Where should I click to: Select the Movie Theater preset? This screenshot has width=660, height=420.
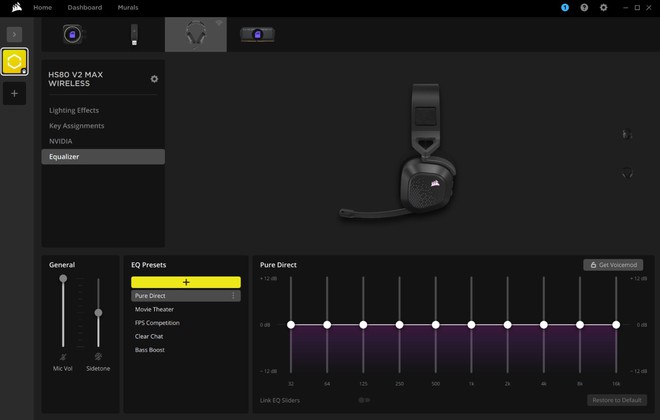coord(154,309)
